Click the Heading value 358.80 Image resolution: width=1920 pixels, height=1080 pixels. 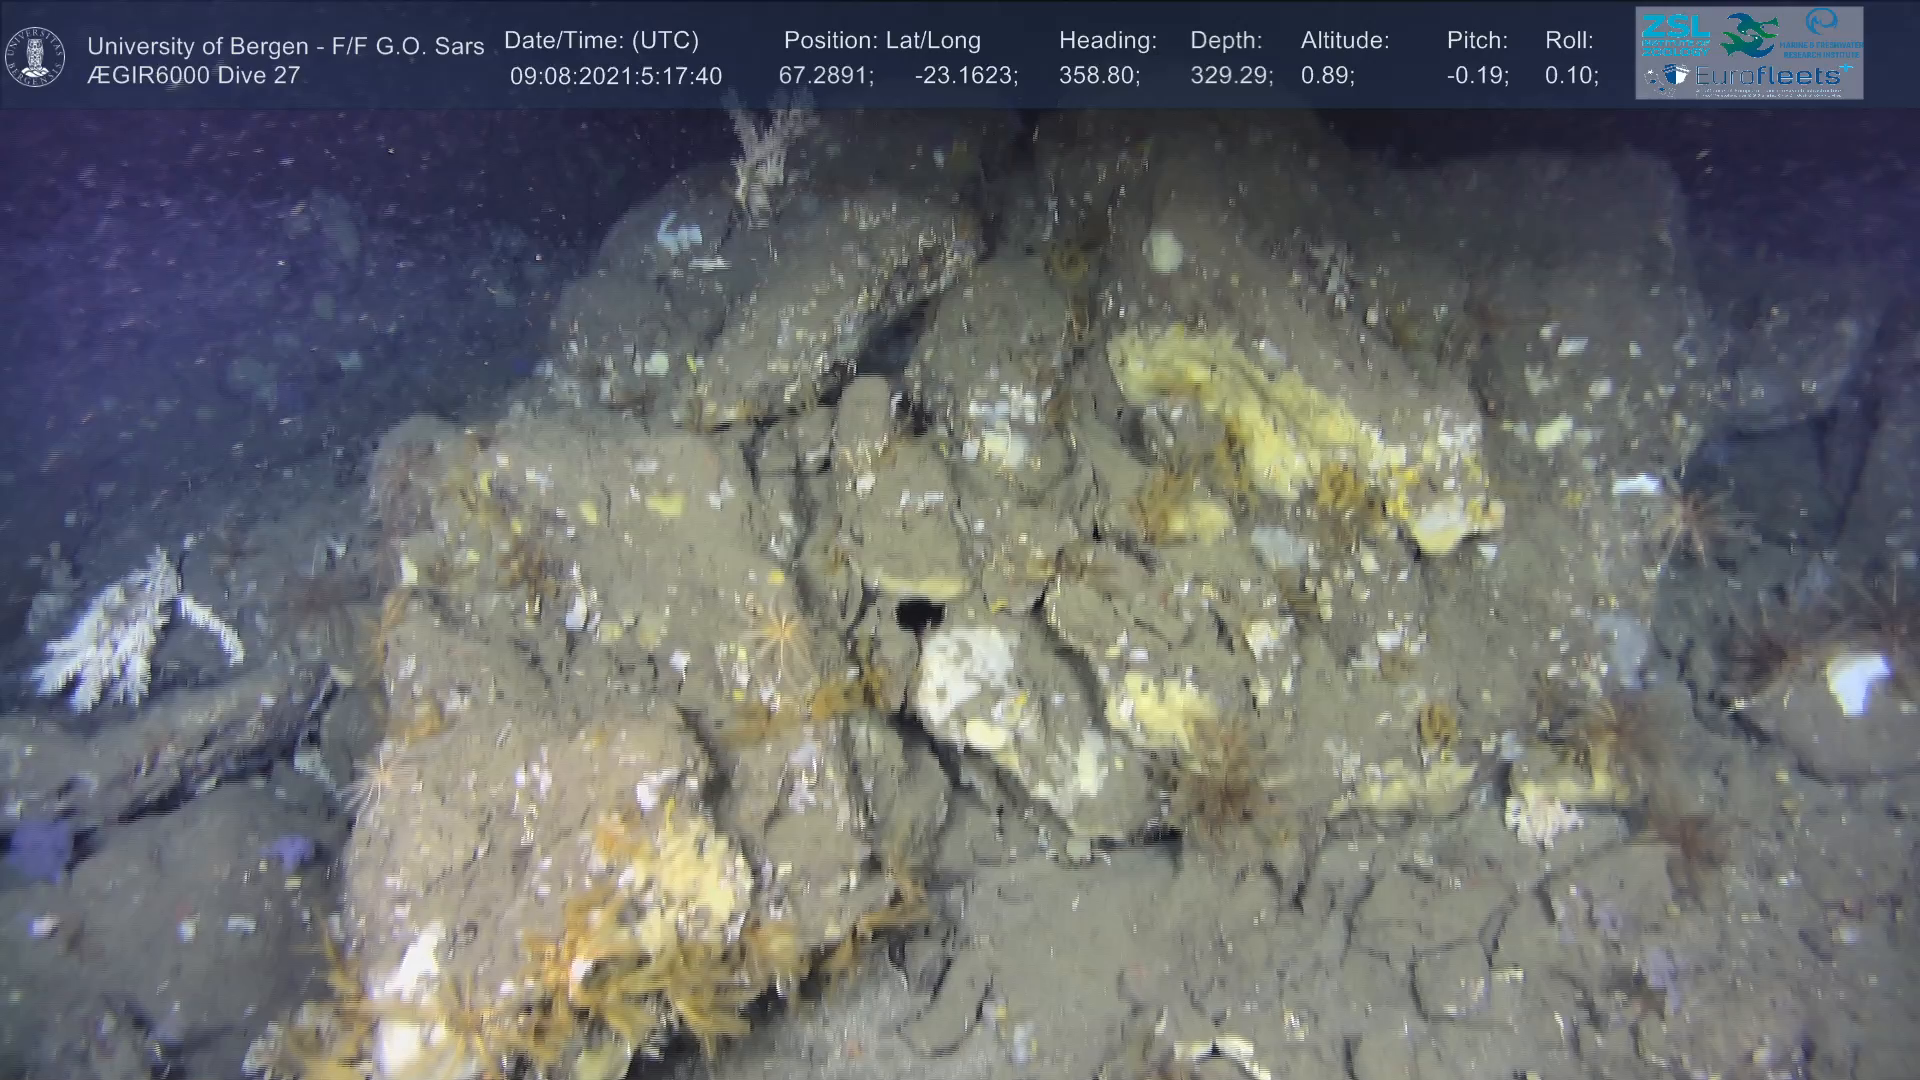tap(1099, 76)
